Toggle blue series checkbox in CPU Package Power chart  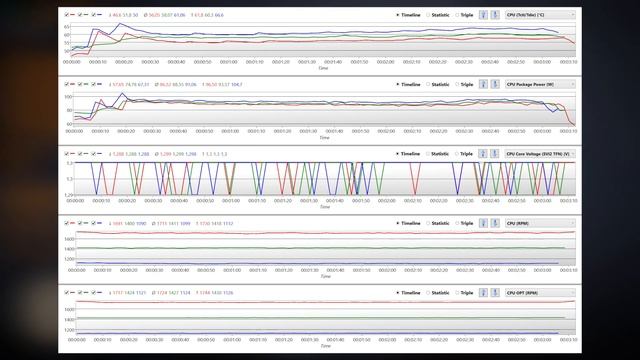coord(93,84)
